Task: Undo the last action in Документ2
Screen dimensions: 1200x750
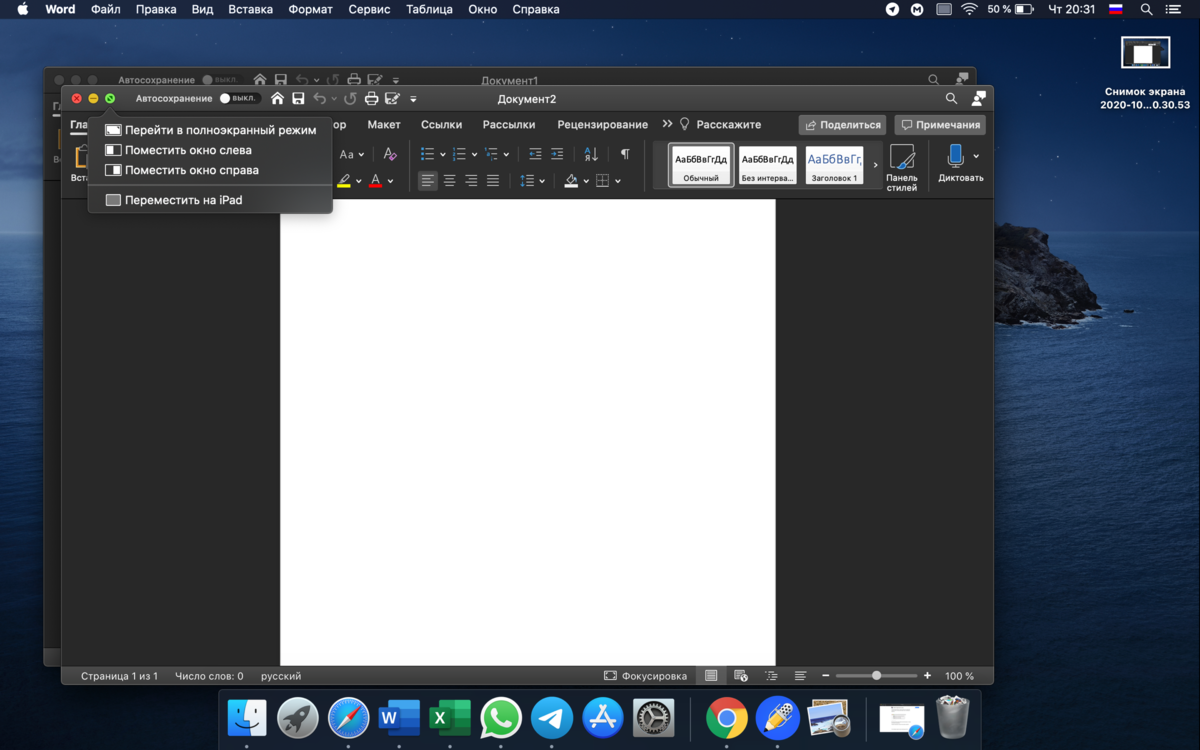Action: tap(319, 99)
